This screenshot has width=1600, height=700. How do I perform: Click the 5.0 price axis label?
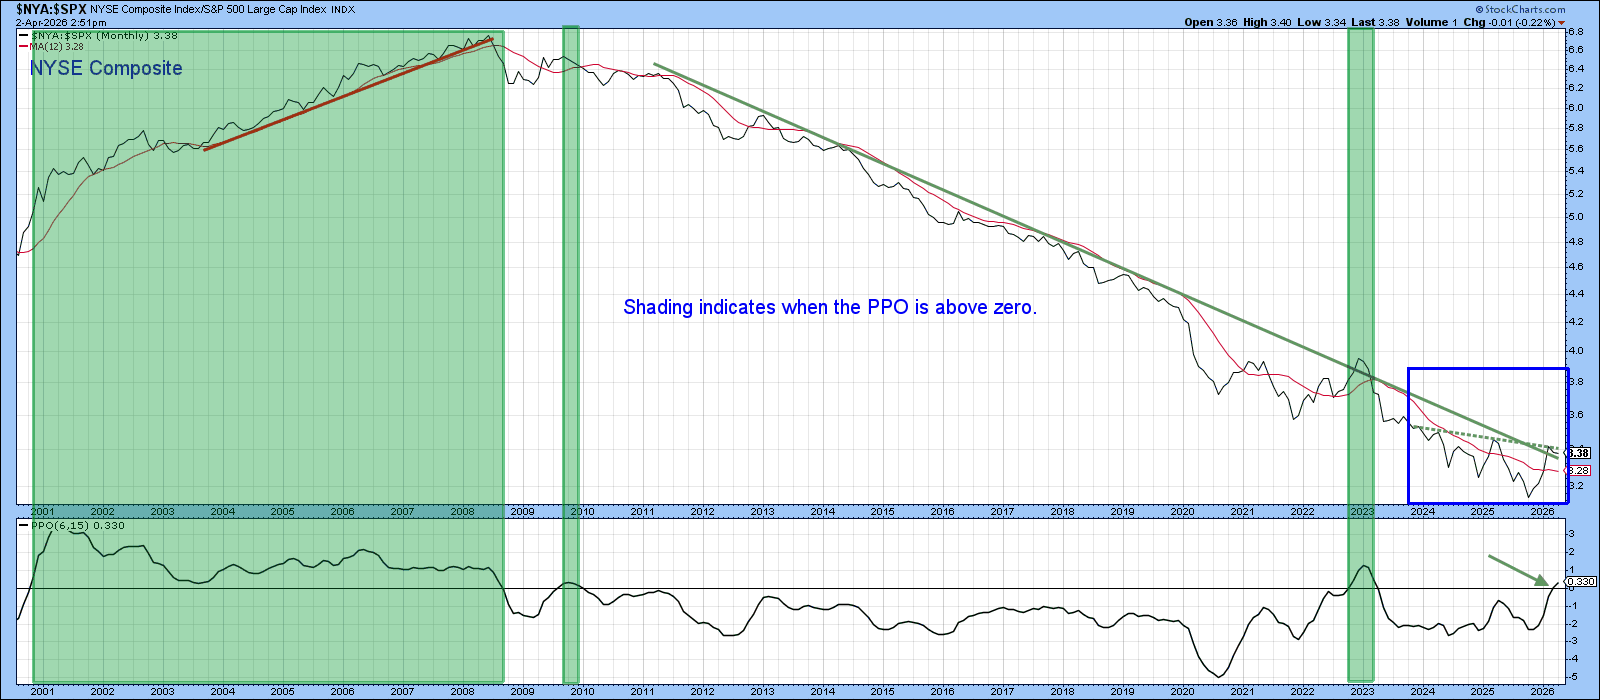coord(1575,217)
